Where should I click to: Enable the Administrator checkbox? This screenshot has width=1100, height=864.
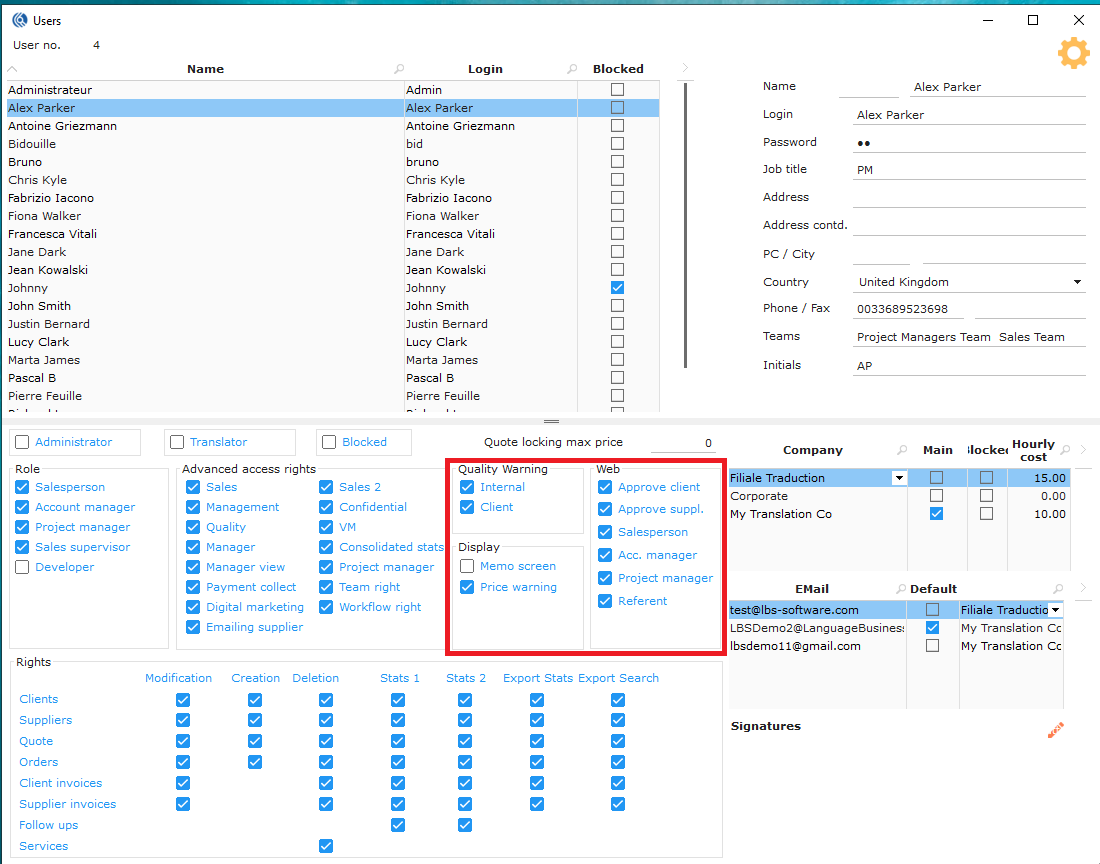click(23, 442)
